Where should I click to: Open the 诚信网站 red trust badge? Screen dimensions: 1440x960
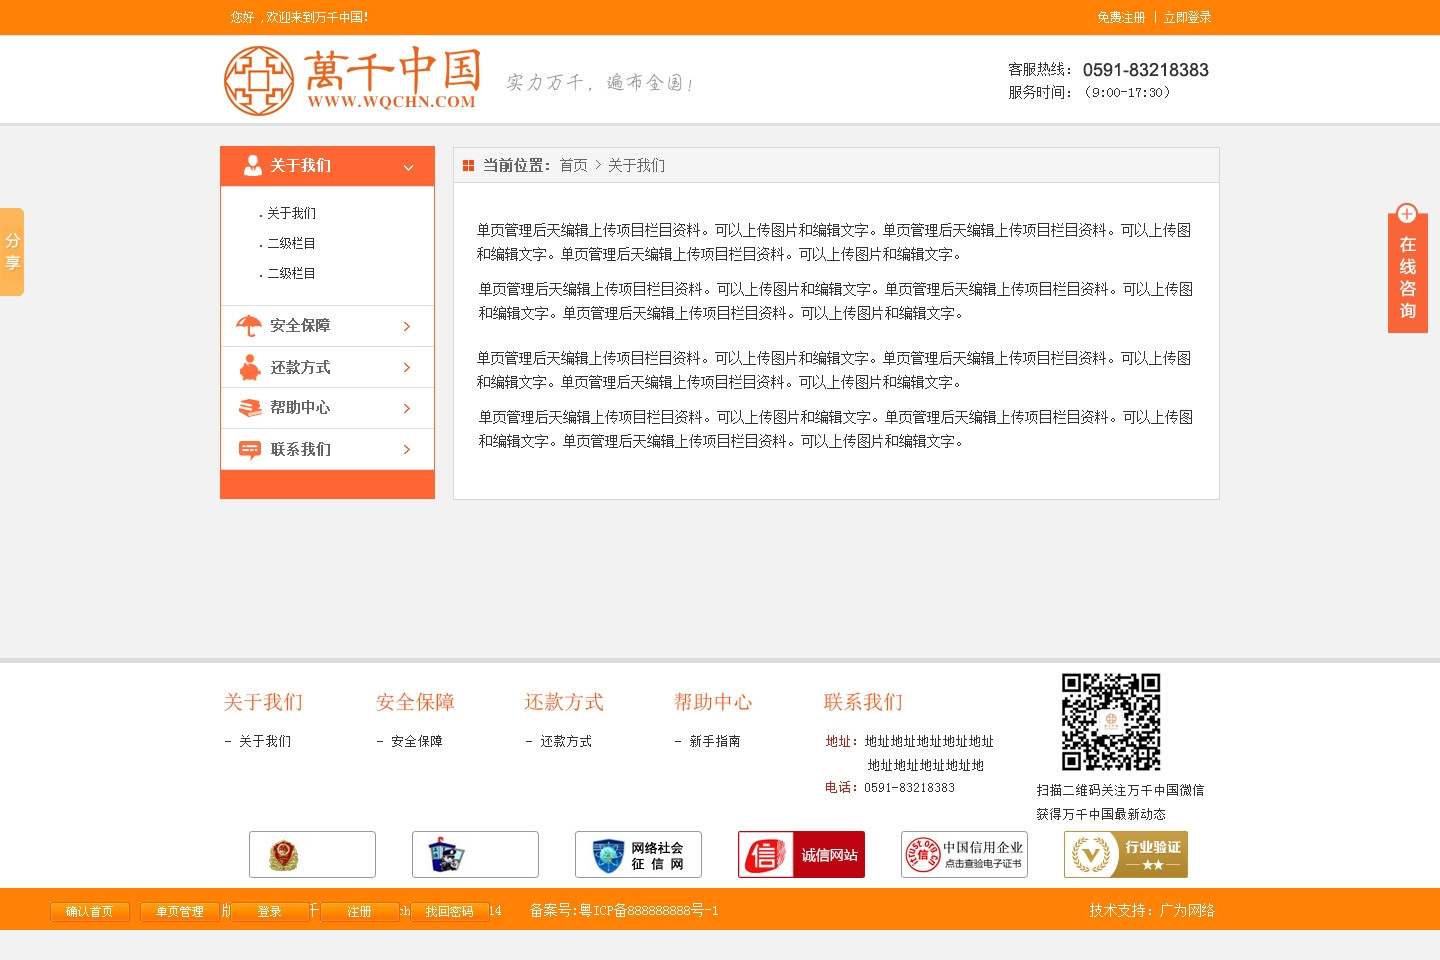pyautogui.click(x=801, y=855)
